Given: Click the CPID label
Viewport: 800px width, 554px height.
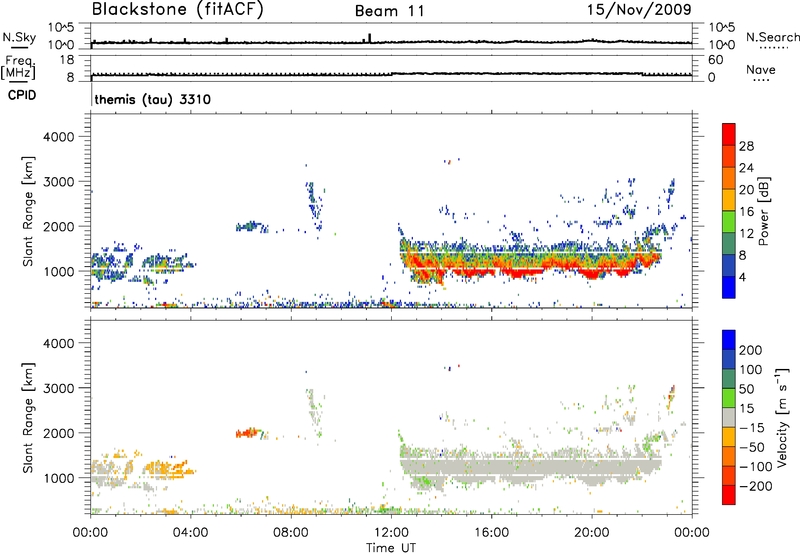Looking at the screenshot, I should tap(22, 95).
